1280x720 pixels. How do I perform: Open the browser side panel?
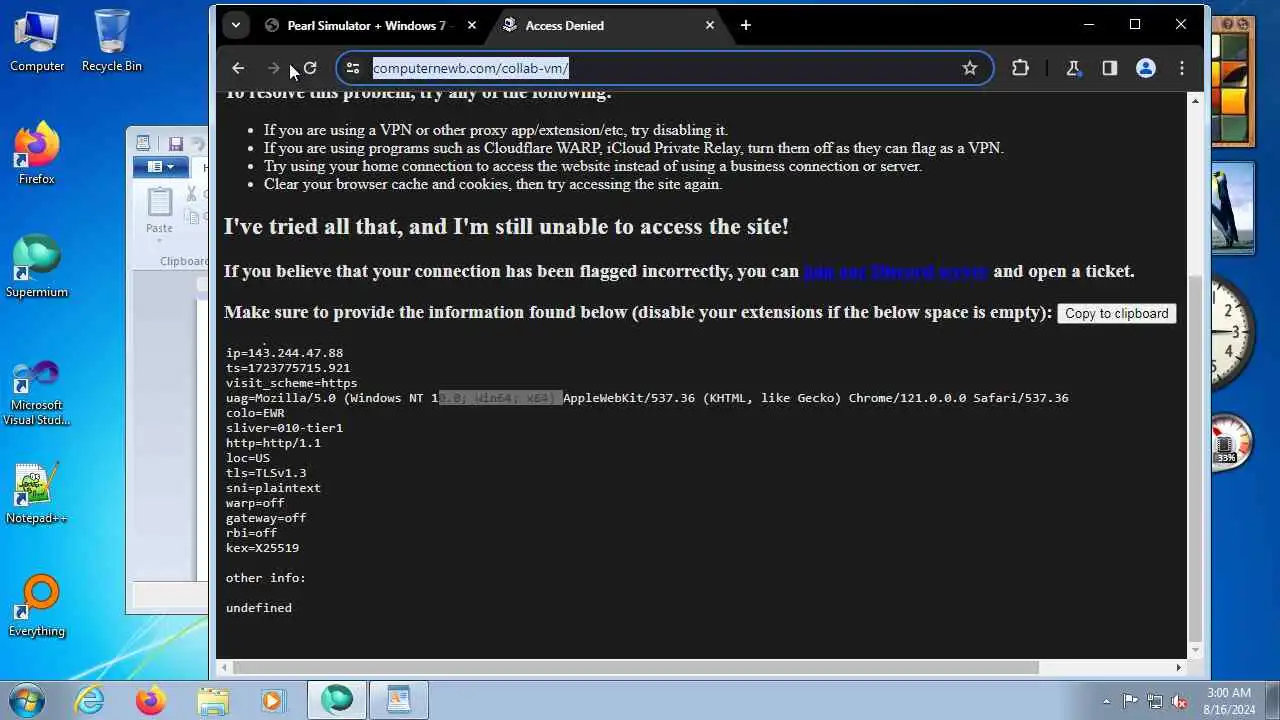coord(1109,68)
